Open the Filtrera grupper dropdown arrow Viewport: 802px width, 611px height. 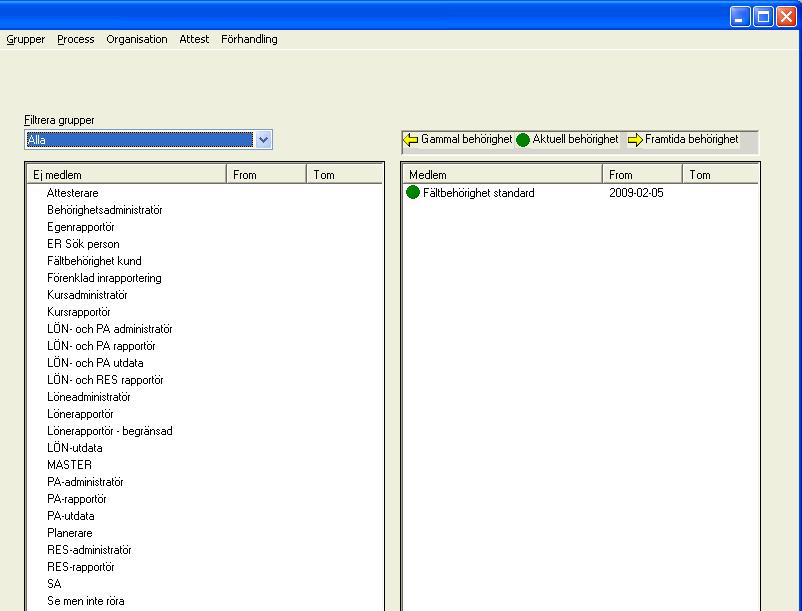[x=263, y=140]
